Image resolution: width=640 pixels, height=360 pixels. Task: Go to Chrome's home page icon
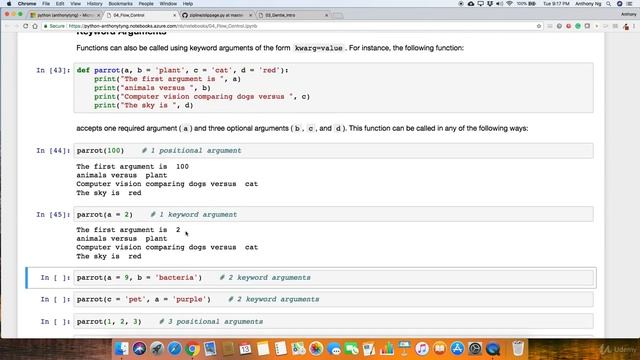(x=35, y=26)
